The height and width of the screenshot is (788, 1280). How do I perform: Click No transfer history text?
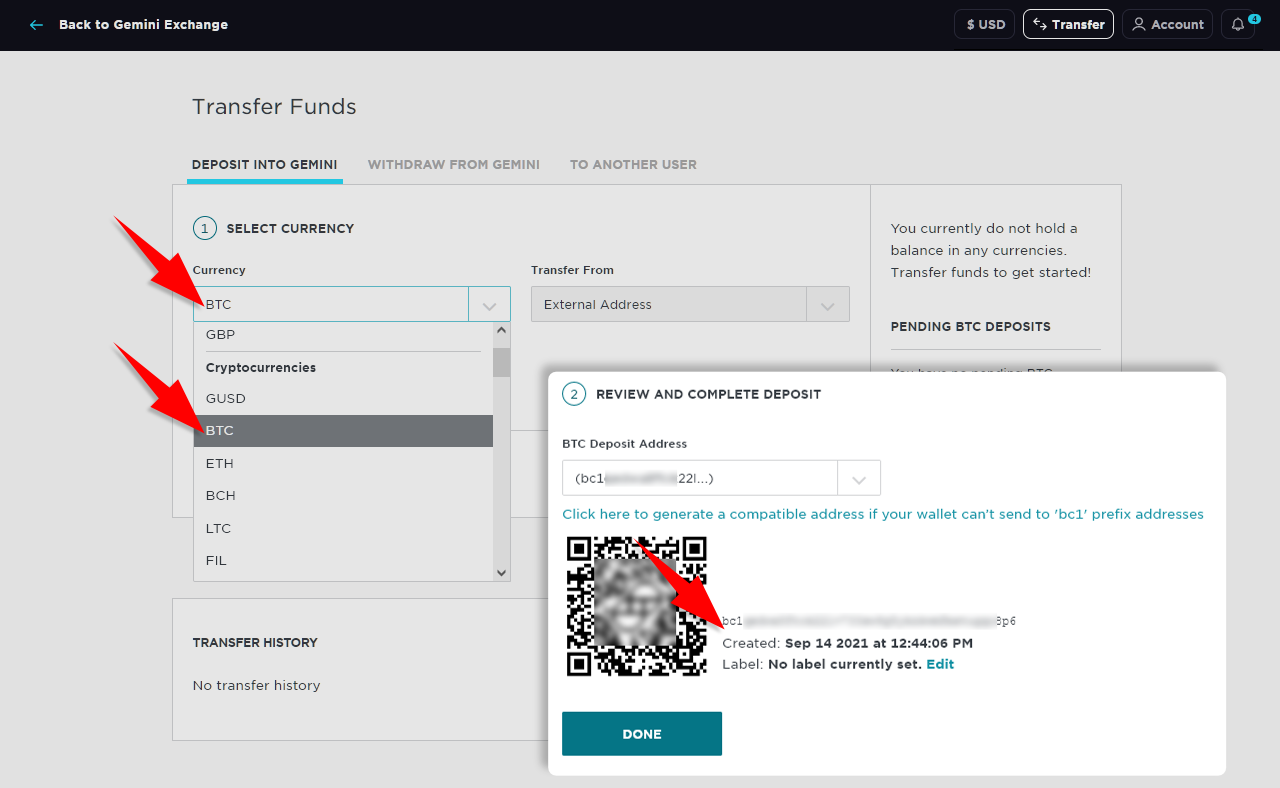[256, 685]
